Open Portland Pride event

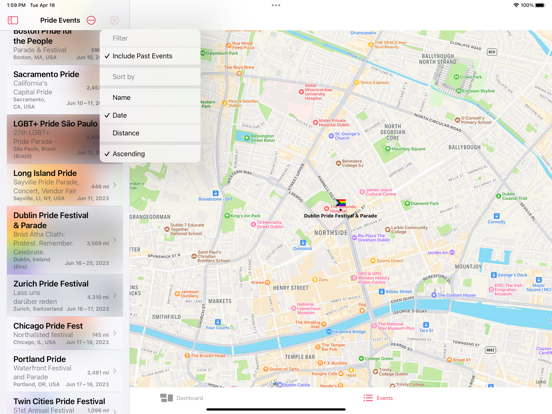click(x=65, y=371)
